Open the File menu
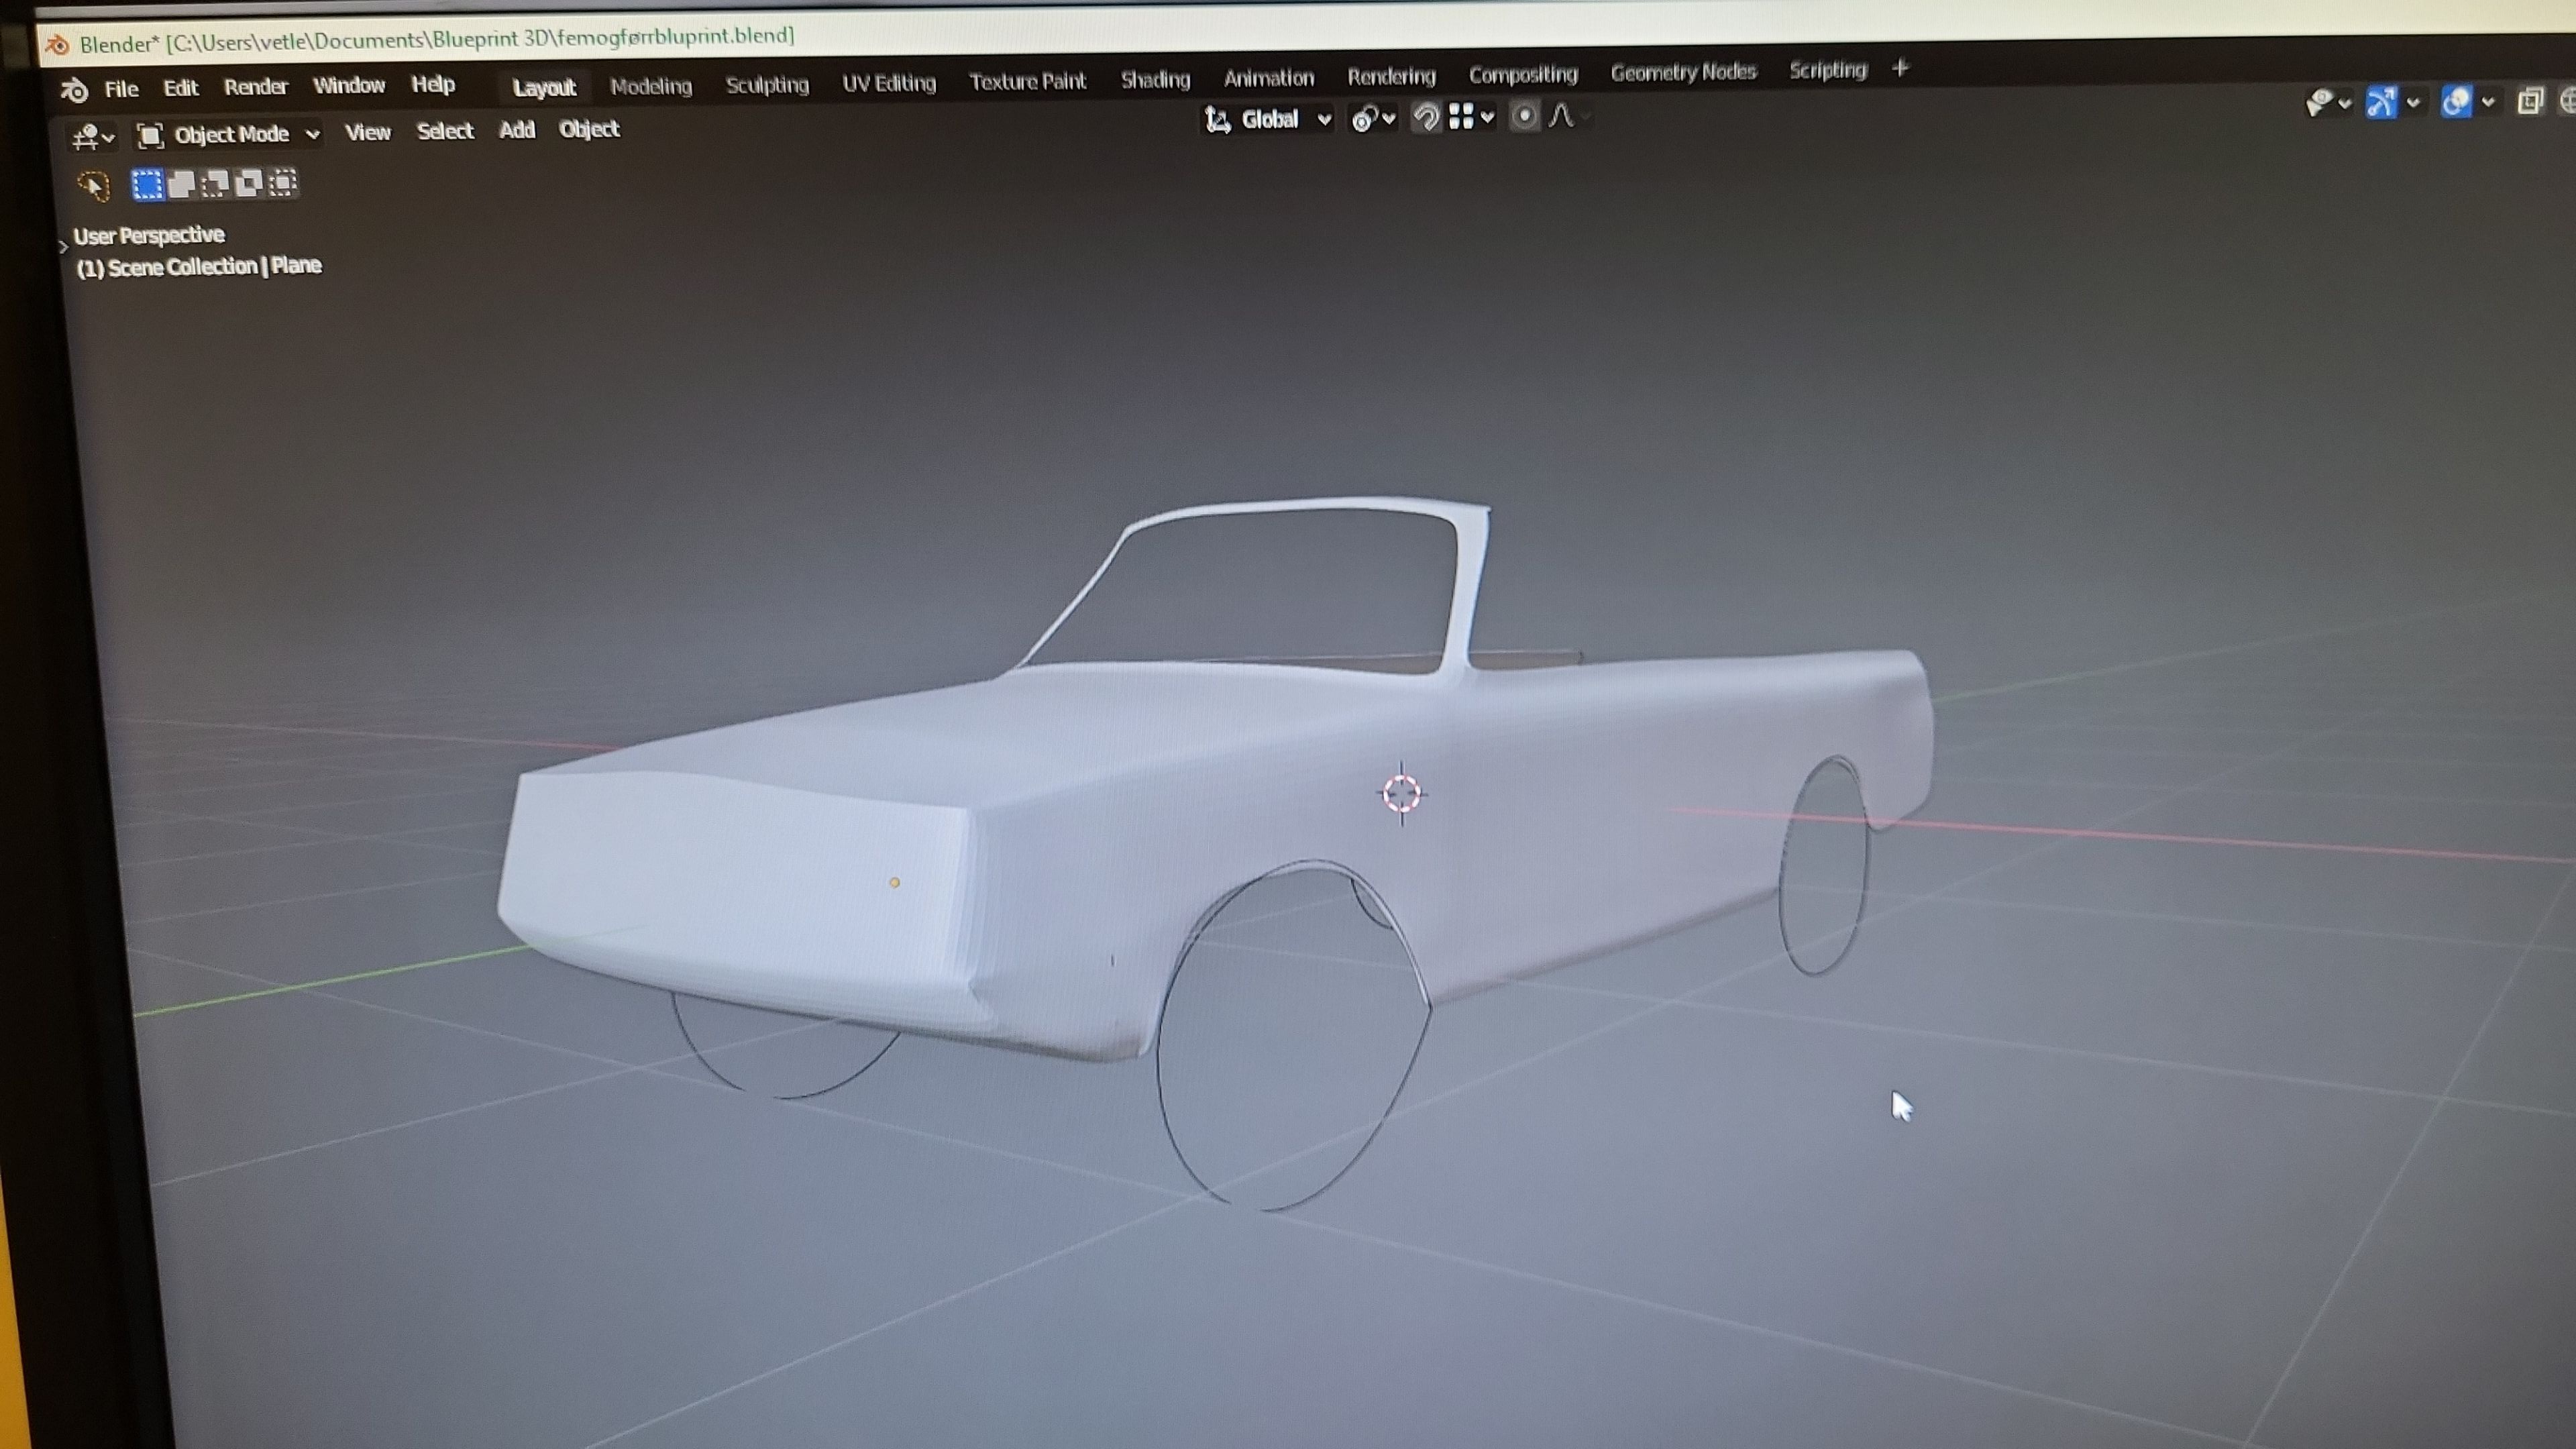 click(x=121, y=89)
